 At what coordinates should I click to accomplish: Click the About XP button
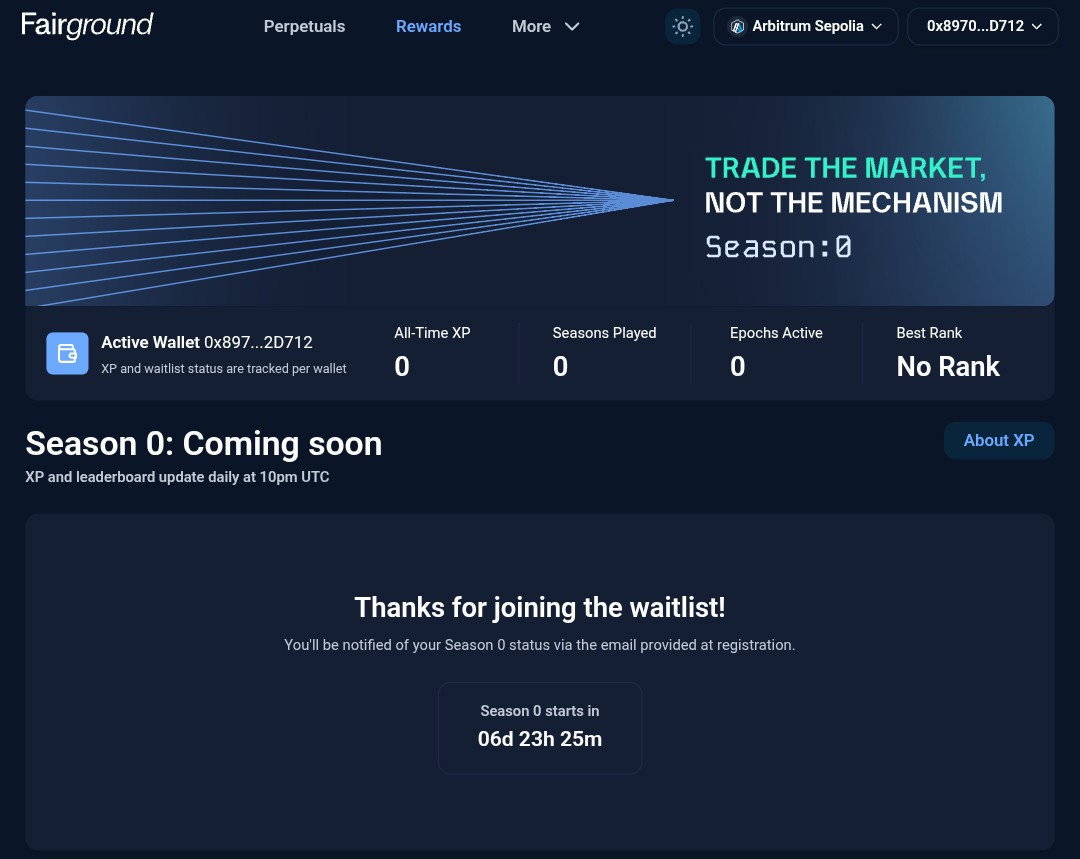999,440
